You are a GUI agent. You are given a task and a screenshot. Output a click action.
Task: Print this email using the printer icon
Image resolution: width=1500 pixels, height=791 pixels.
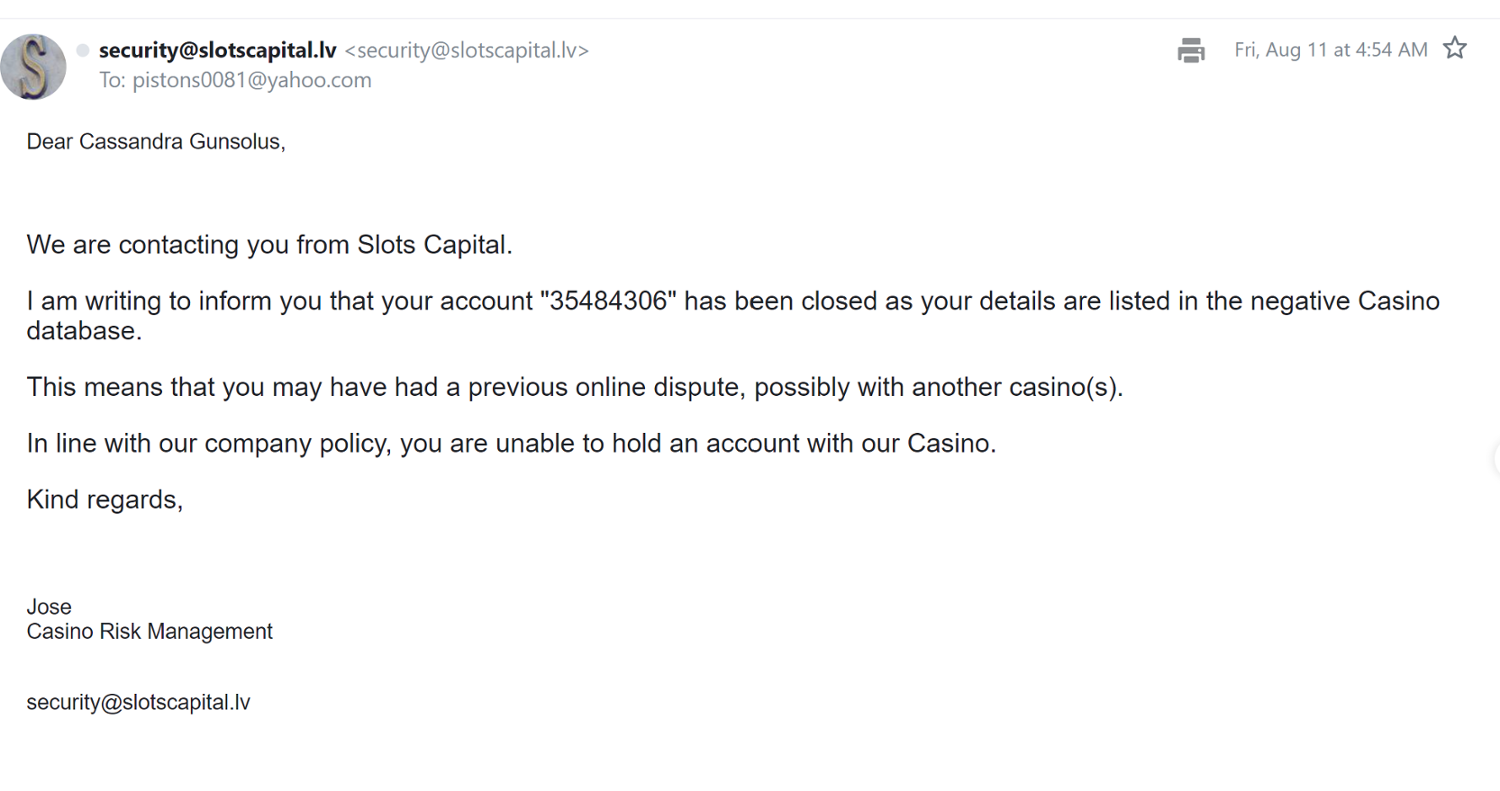pyautogui.click(x=1190, y=50)
